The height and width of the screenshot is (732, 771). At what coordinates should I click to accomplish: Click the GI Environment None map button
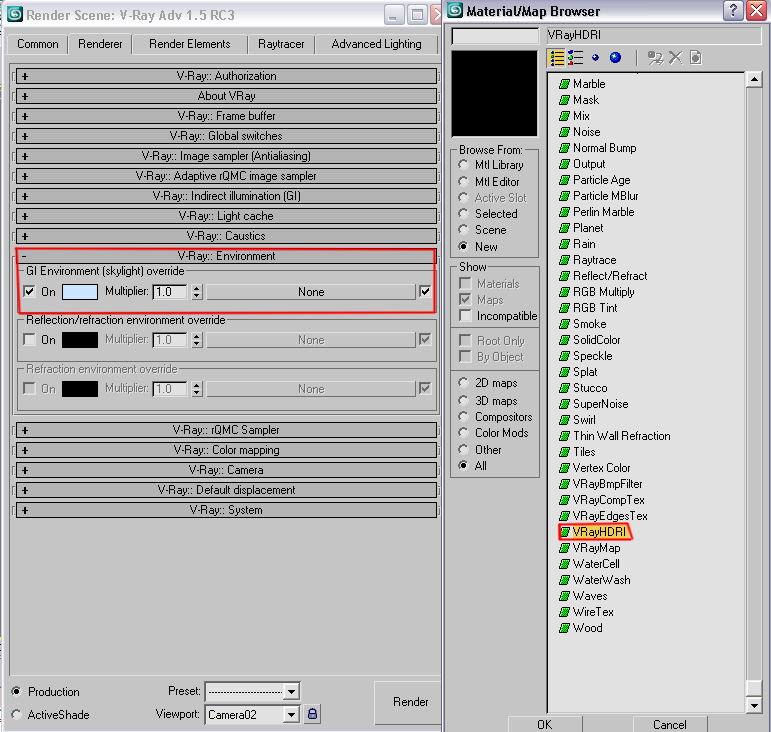tap(311, 292)
